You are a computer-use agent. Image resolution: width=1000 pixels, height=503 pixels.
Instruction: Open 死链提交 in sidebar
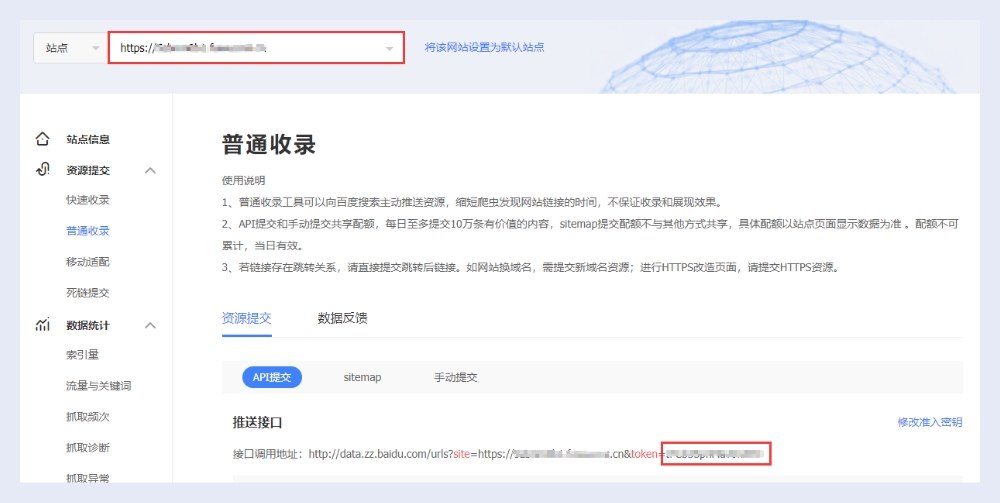tap(88, 293)
